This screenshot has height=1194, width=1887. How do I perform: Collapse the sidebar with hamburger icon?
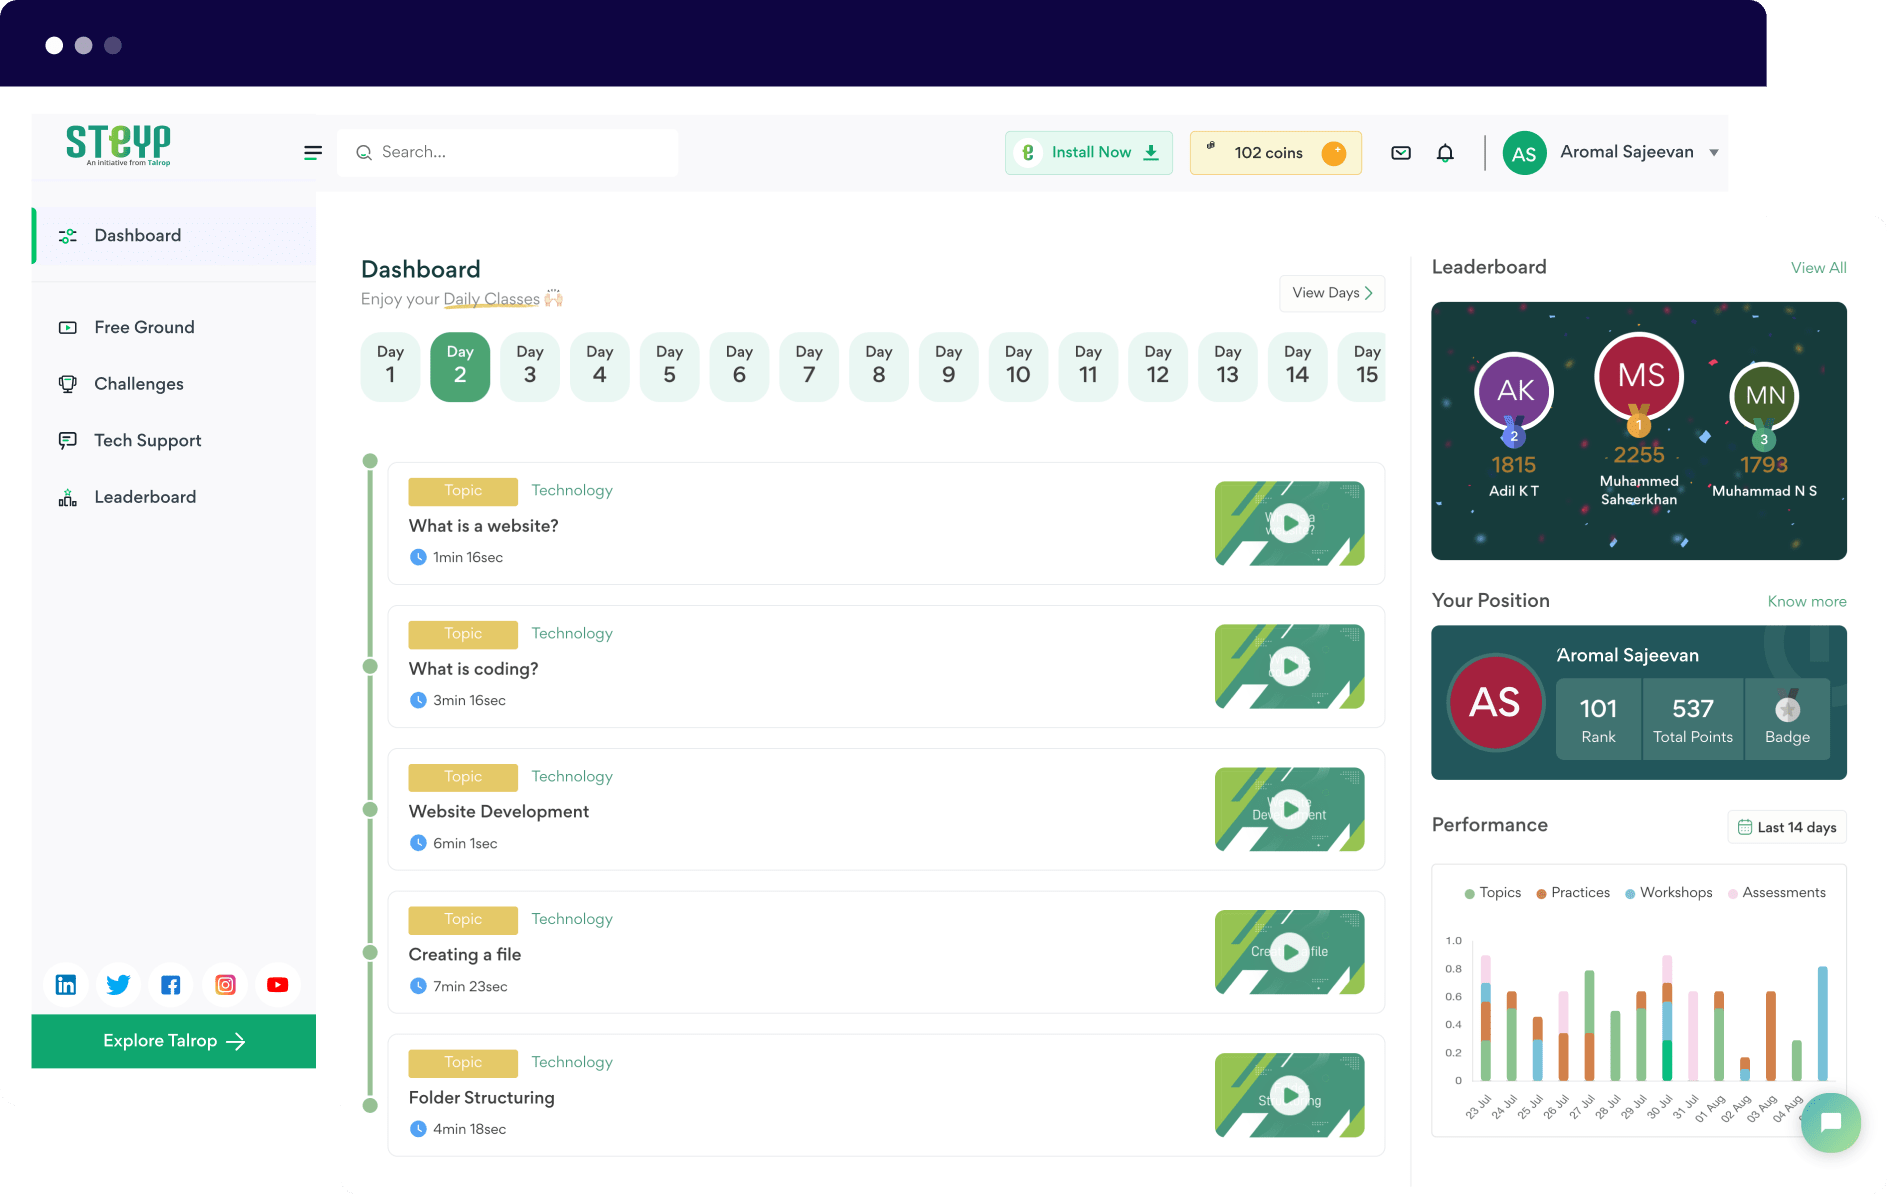click(313, 152)
